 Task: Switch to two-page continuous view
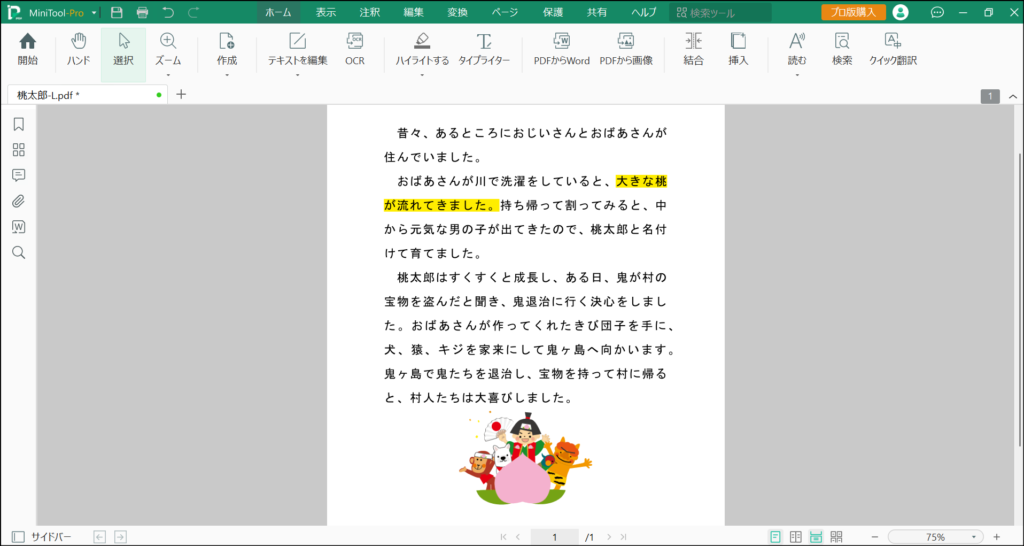[836, 537]
